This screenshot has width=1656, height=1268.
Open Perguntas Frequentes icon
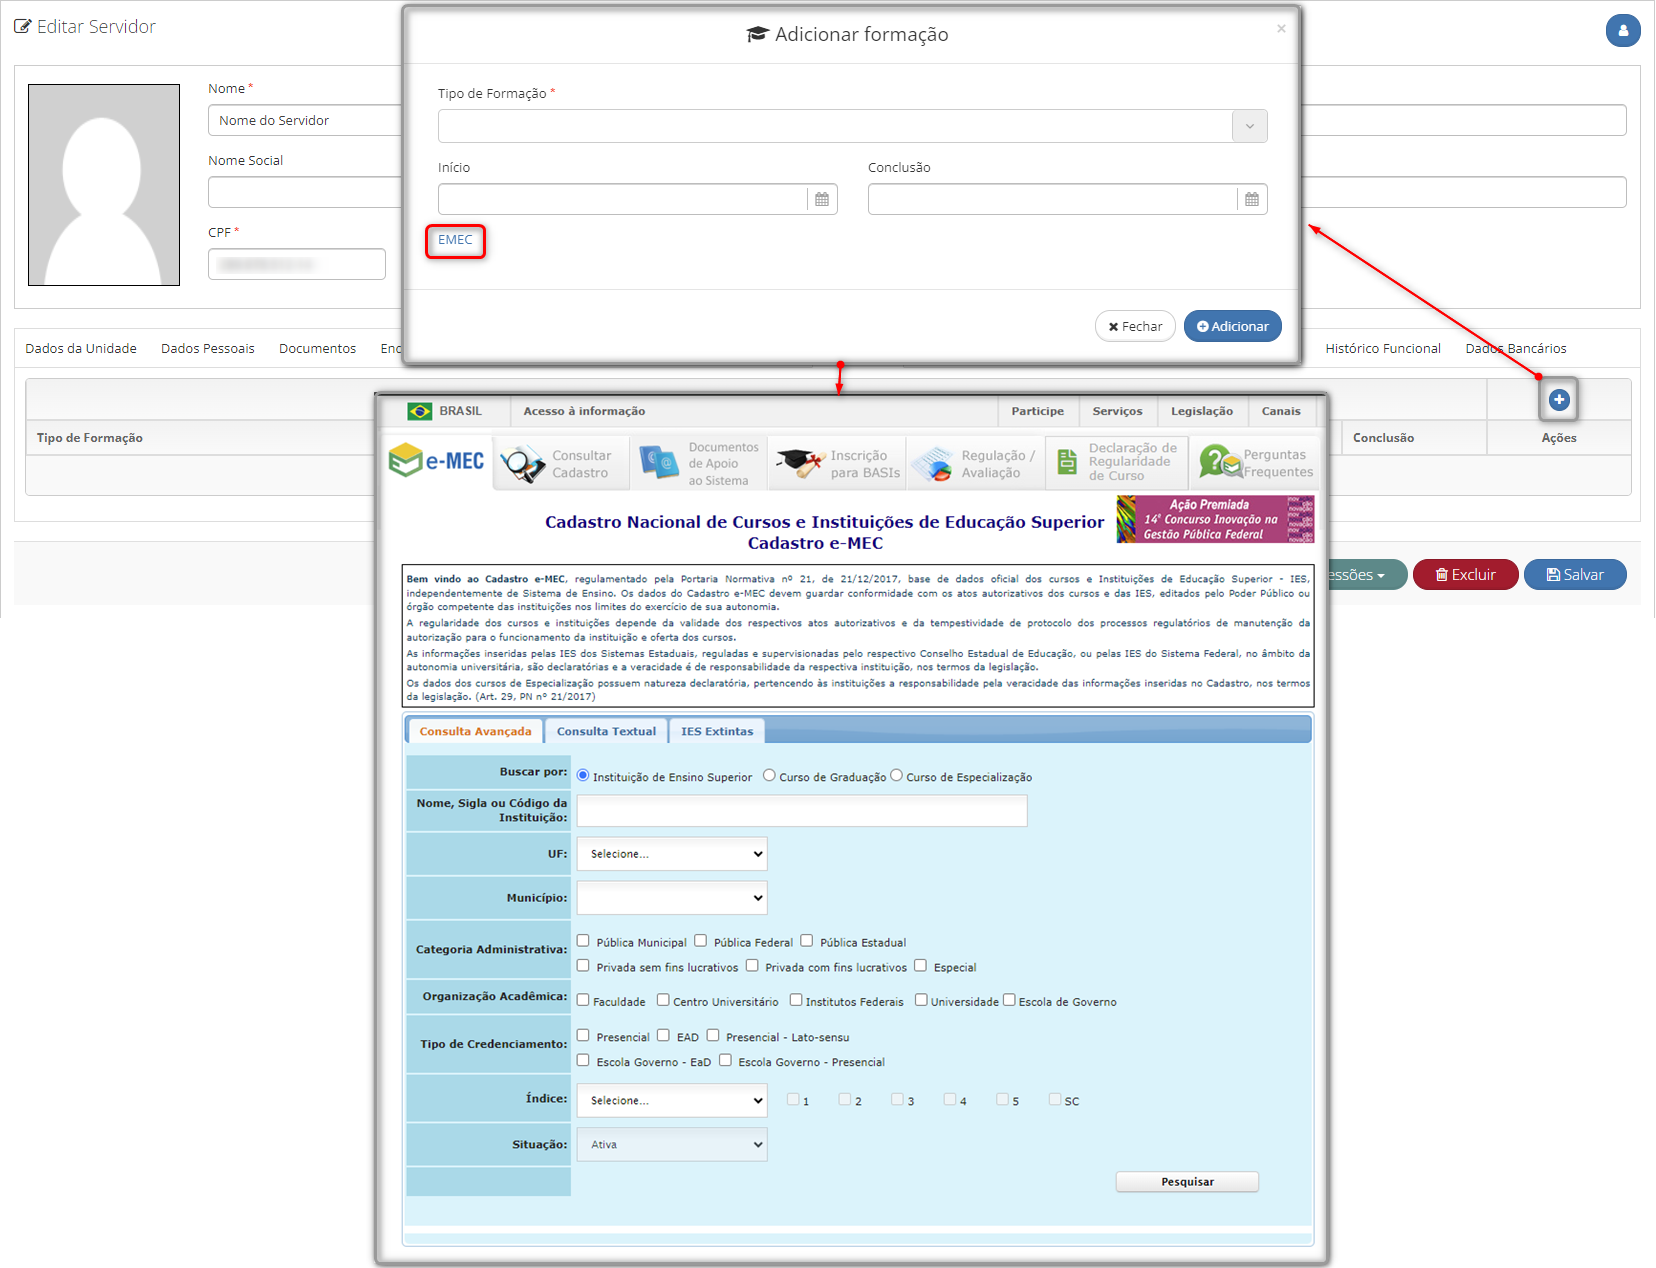tap(1219, 462)
